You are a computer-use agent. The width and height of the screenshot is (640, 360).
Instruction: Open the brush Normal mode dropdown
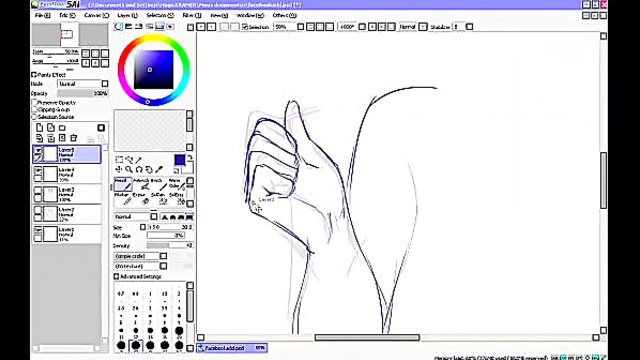(x=154, y=217)
